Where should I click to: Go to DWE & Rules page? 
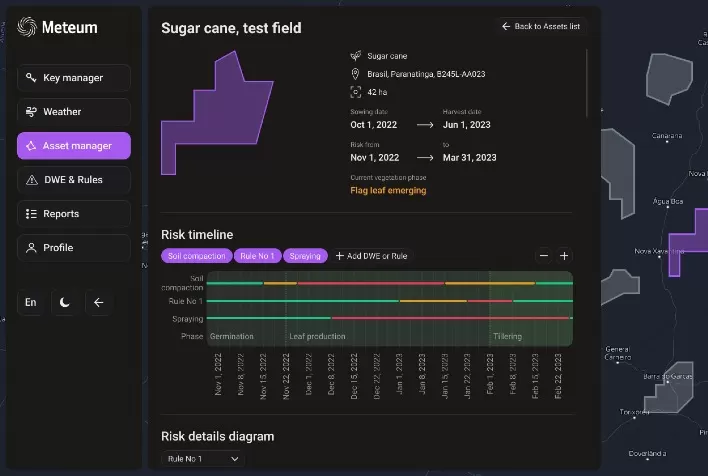tap(74, 180)
